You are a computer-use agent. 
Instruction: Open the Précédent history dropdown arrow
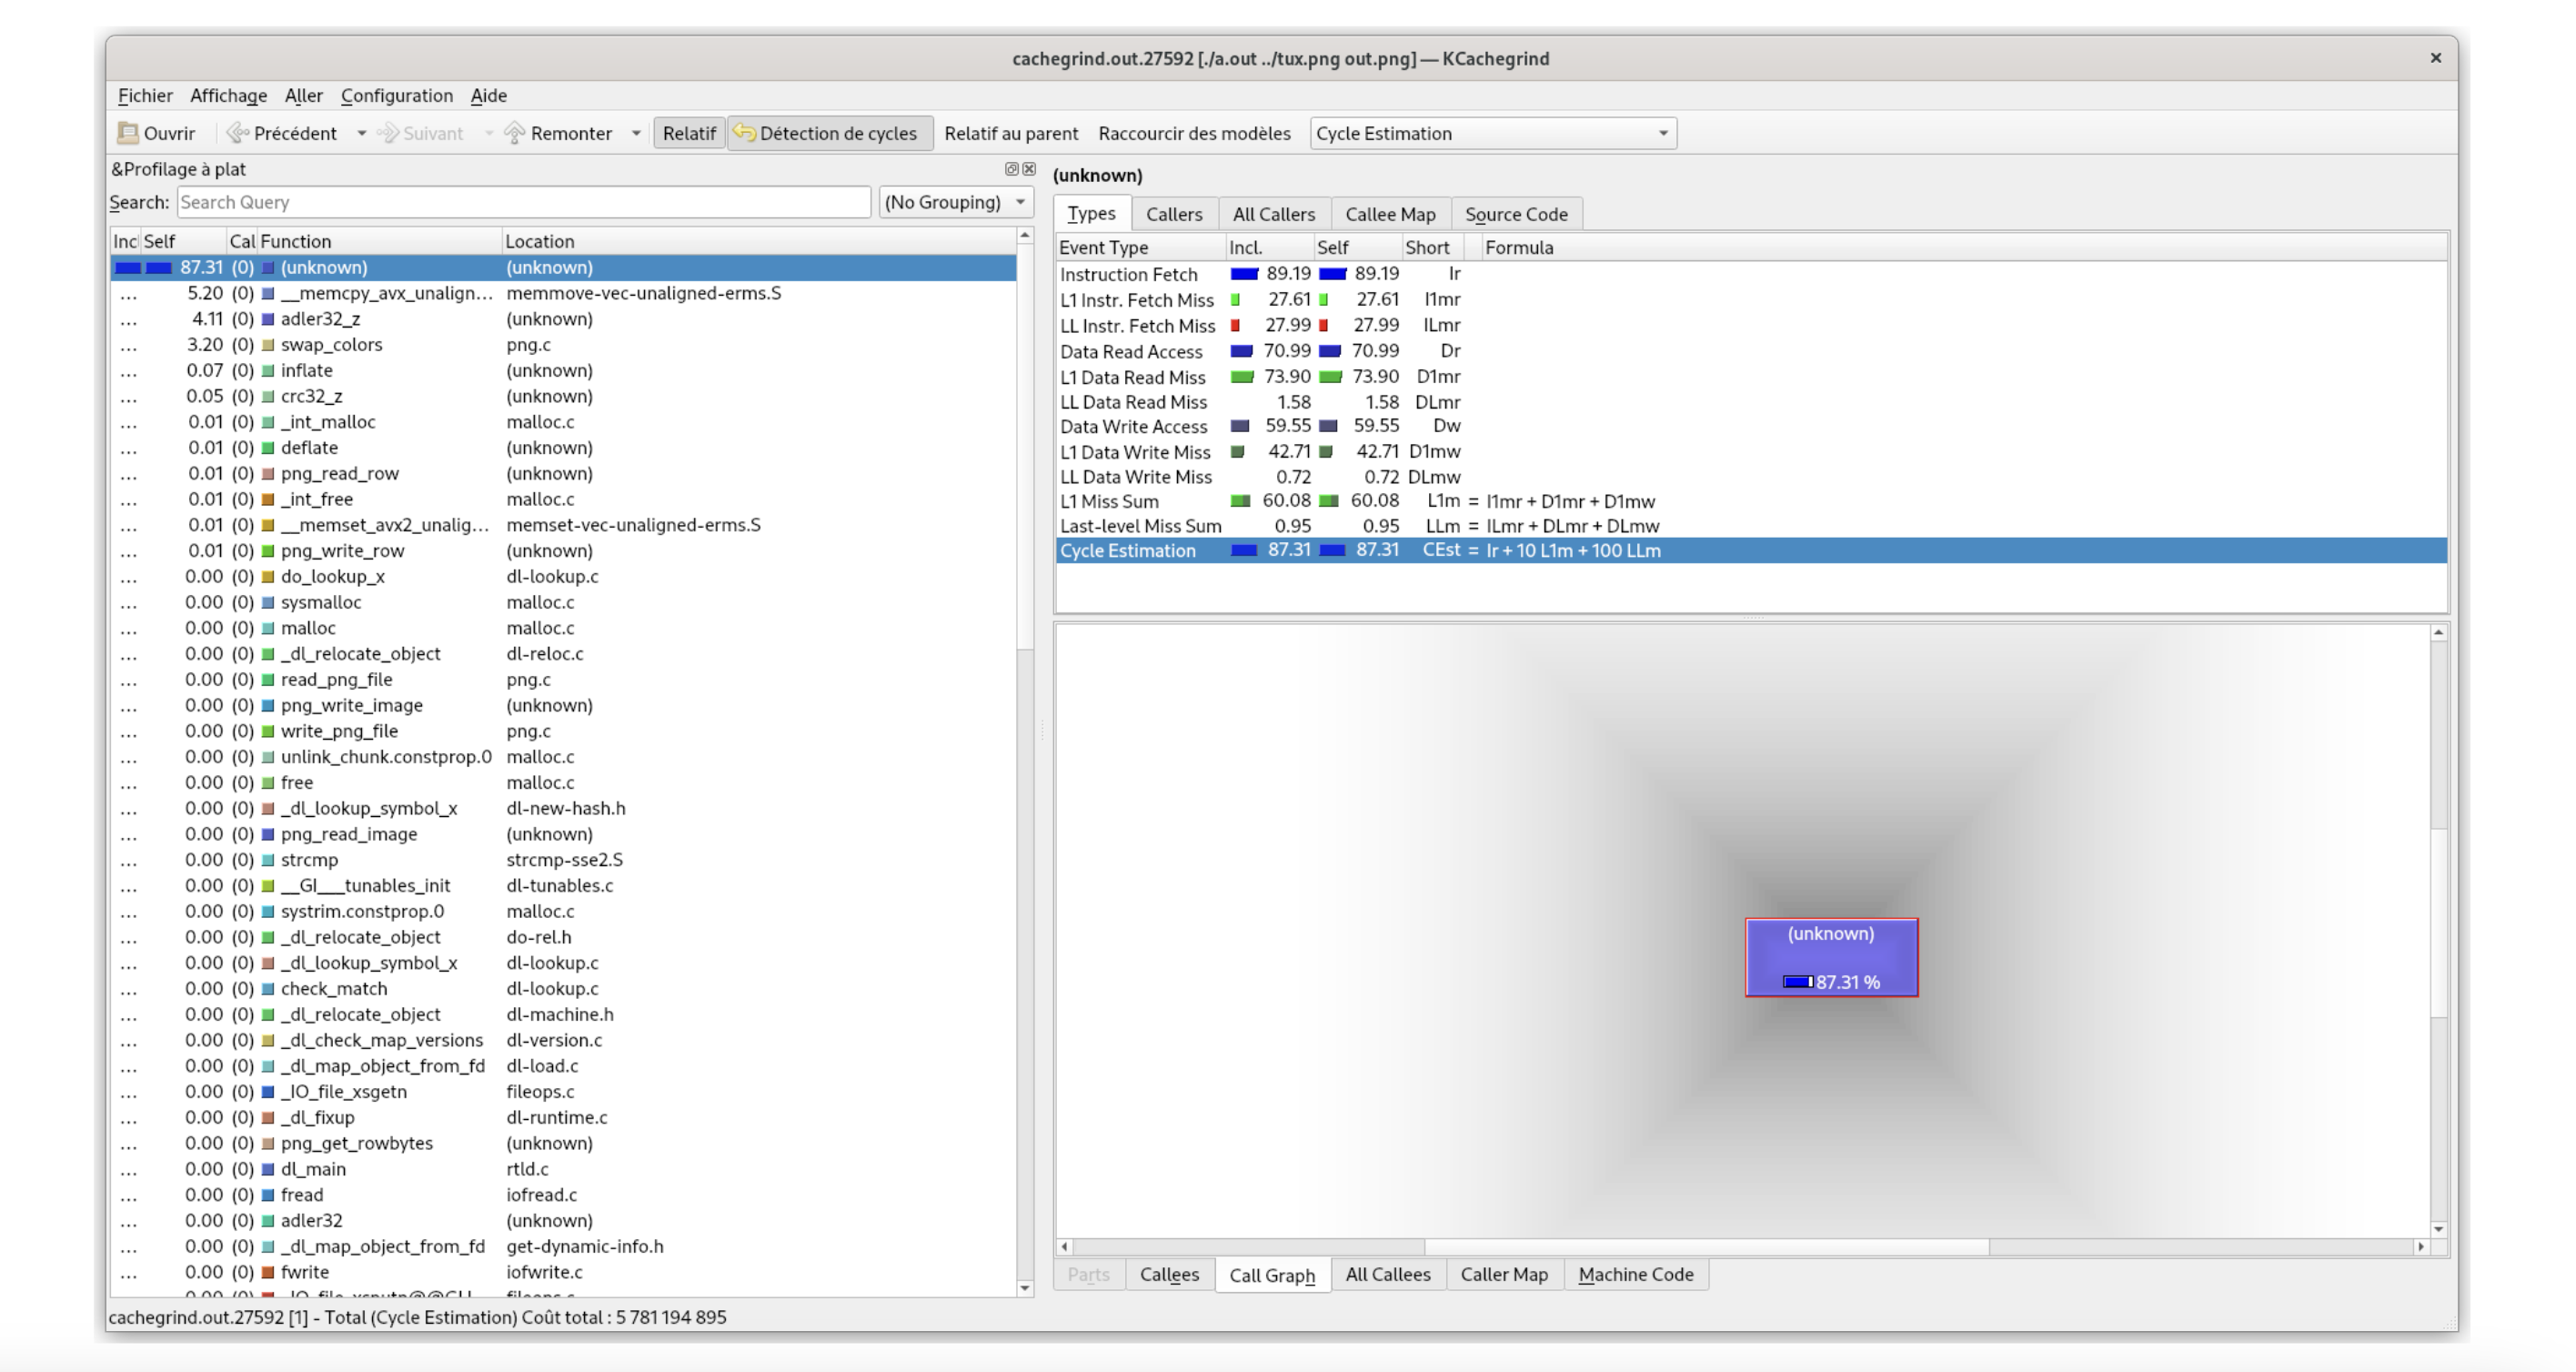point(362,133)
